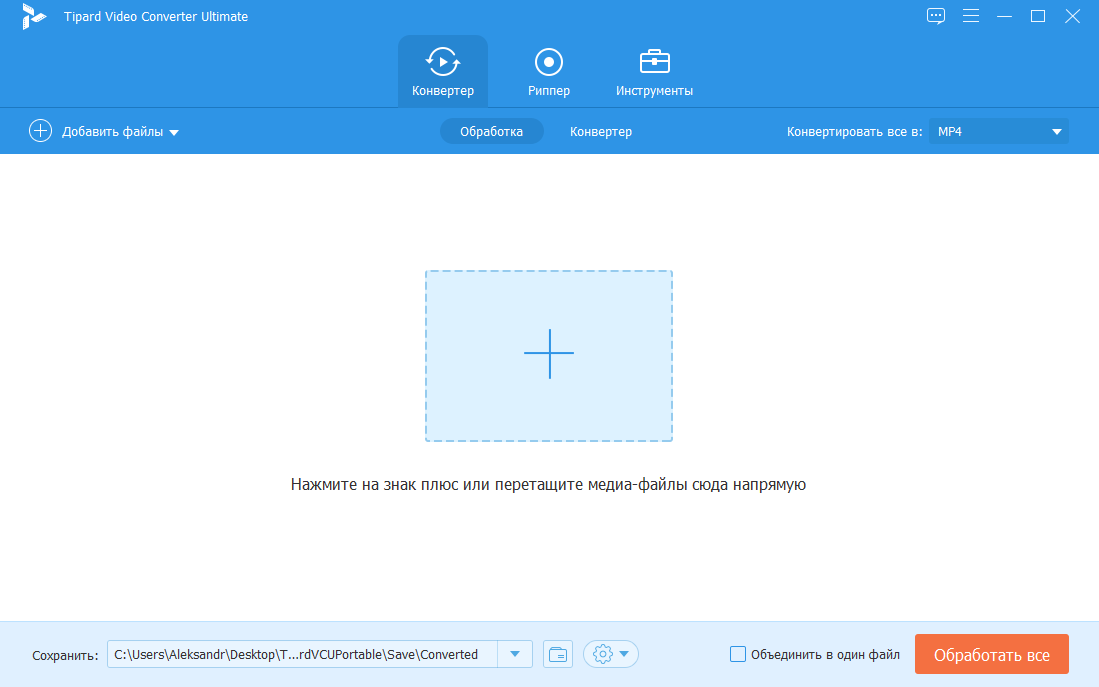
Task: Open the feedback chat bubble icon
Action: (x=936, y=16)
